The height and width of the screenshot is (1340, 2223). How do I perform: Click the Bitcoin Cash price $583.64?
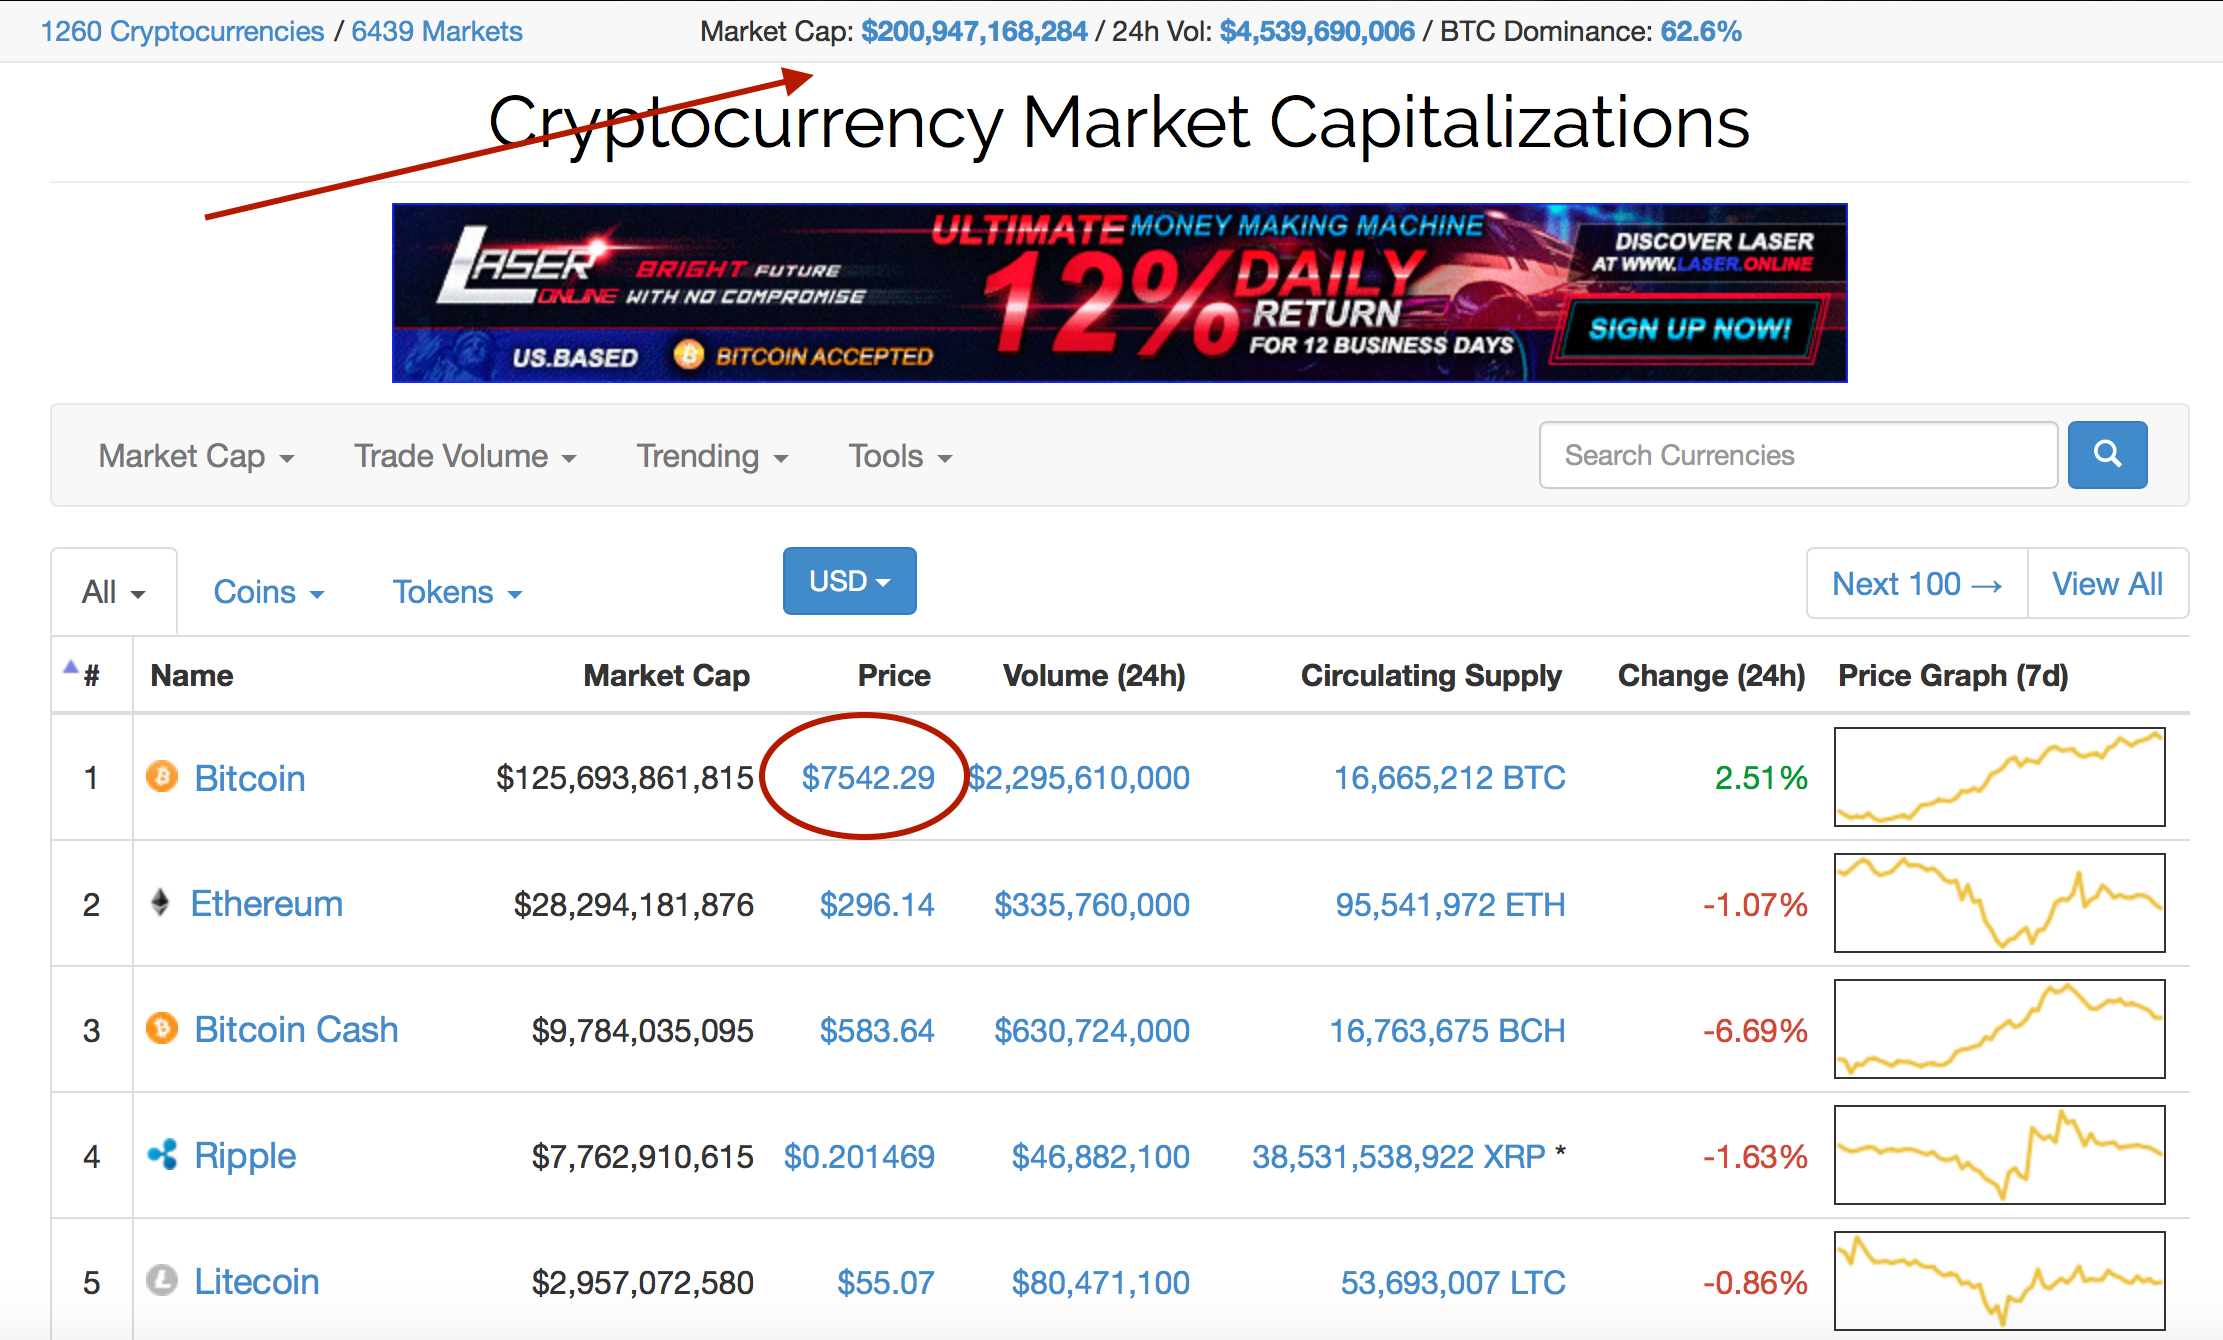[877, 1031]
